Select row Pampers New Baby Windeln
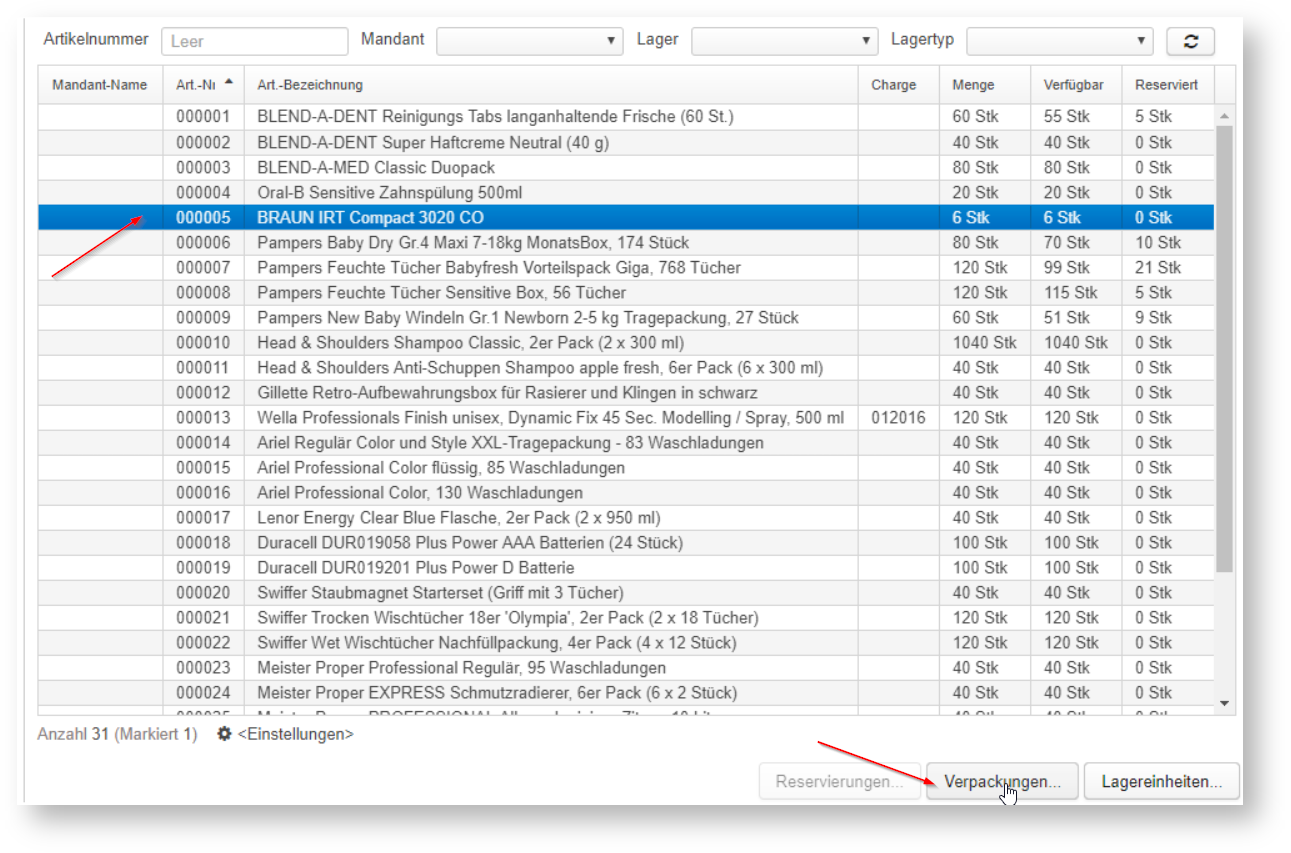1291x853 pixels. click(x=626, y=317)
